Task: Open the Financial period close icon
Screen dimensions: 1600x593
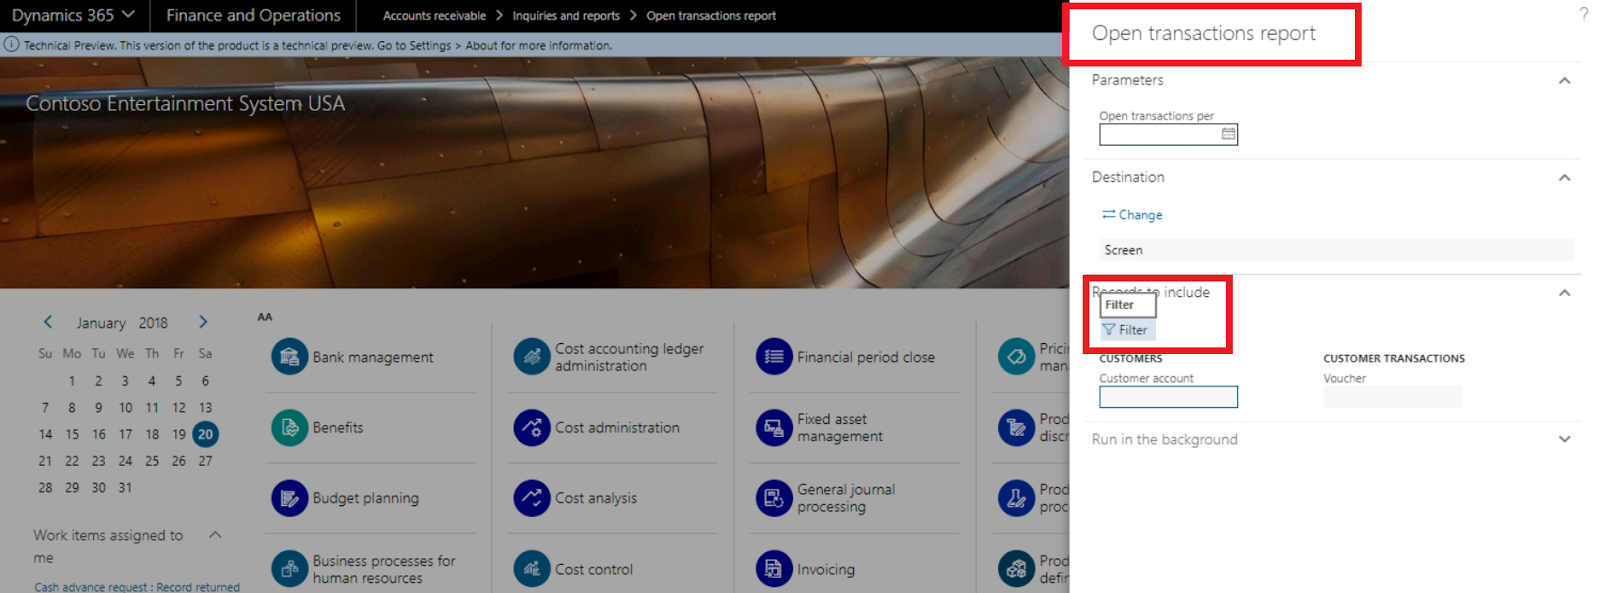Action: coord(774,357)
